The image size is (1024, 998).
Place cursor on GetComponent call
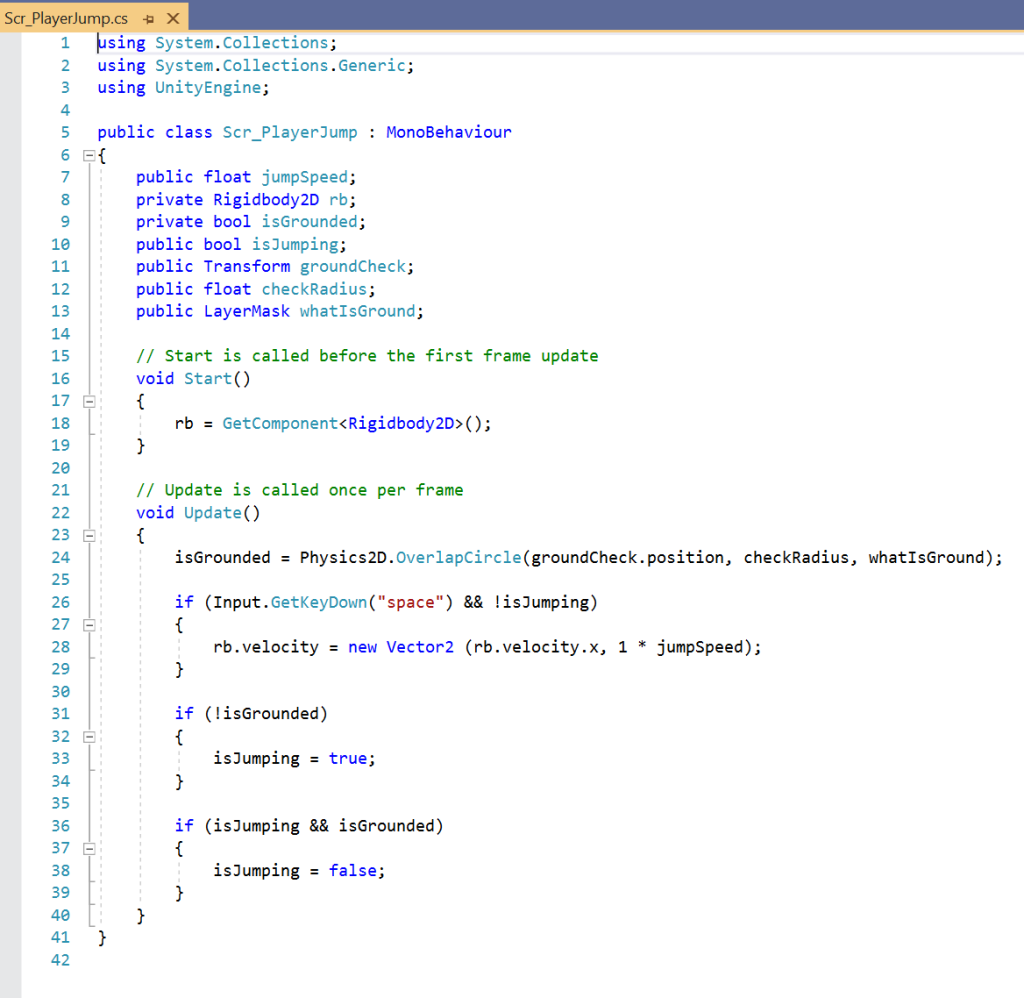click(280, 423)
